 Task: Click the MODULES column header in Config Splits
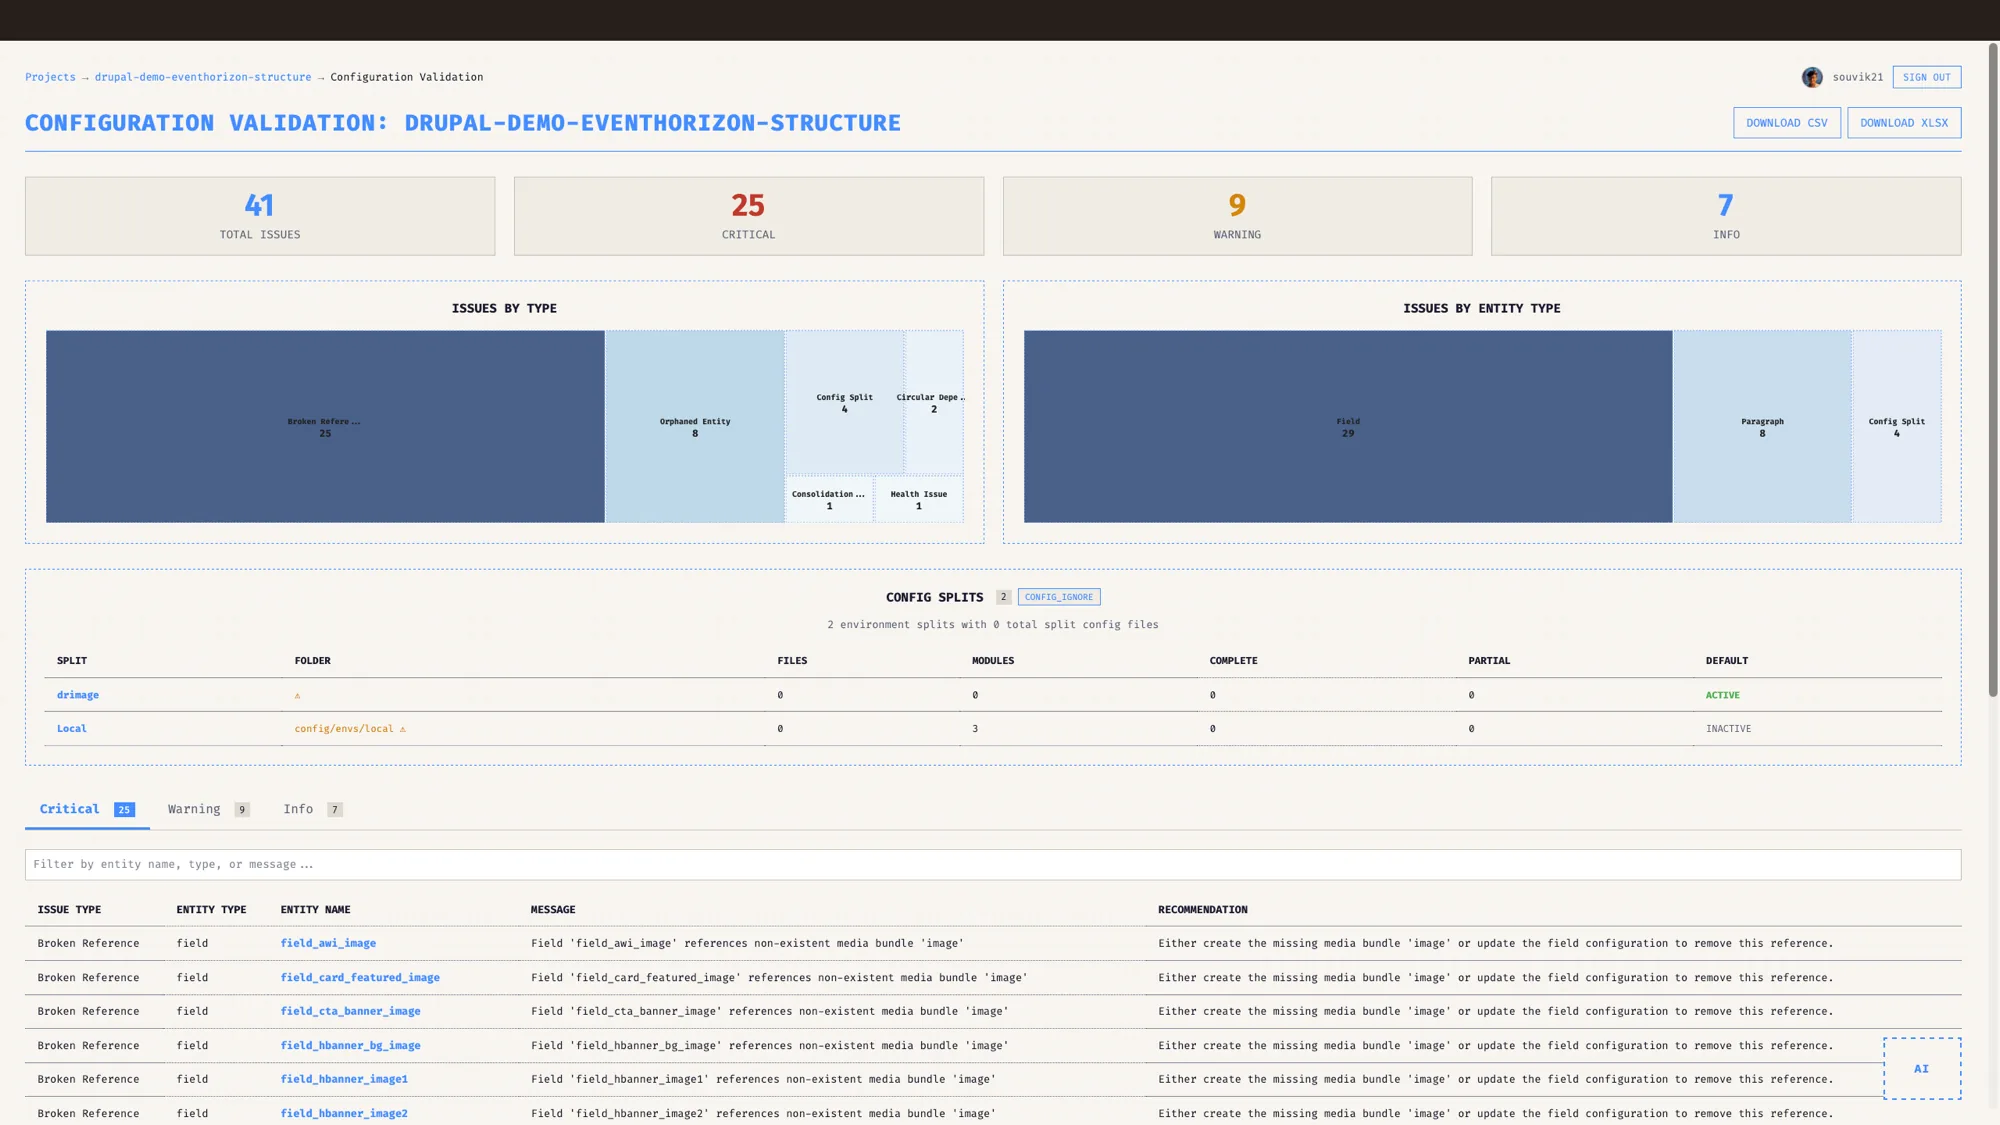[993, 661]
